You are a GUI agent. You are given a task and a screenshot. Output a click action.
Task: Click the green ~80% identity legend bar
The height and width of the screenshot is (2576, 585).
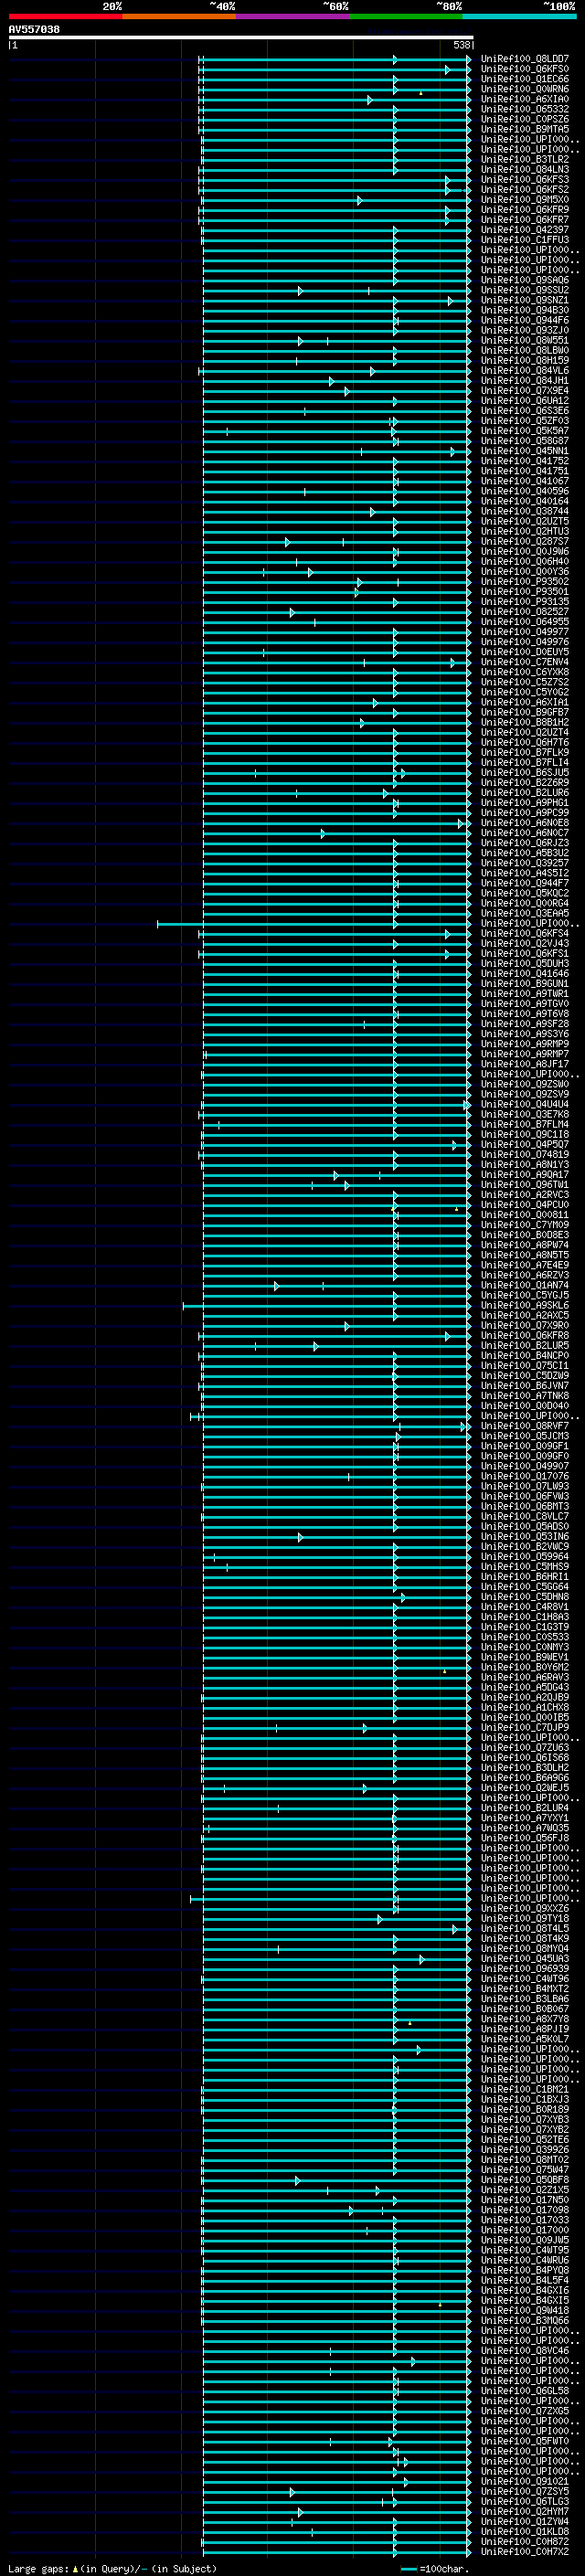coord(406,16)
